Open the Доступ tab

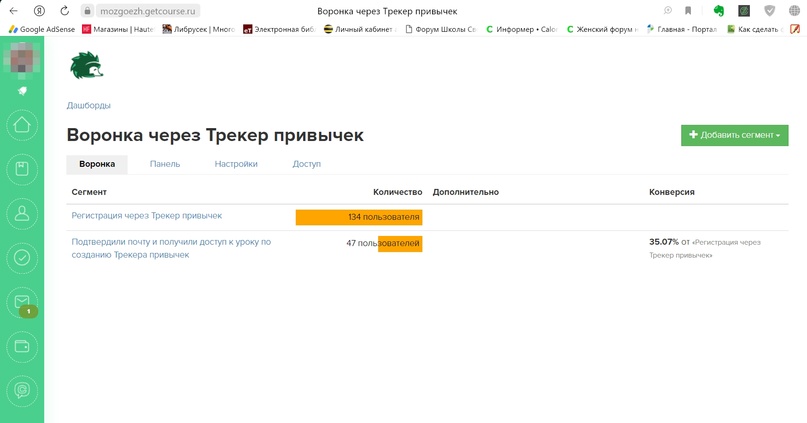[x=306, y=164]
